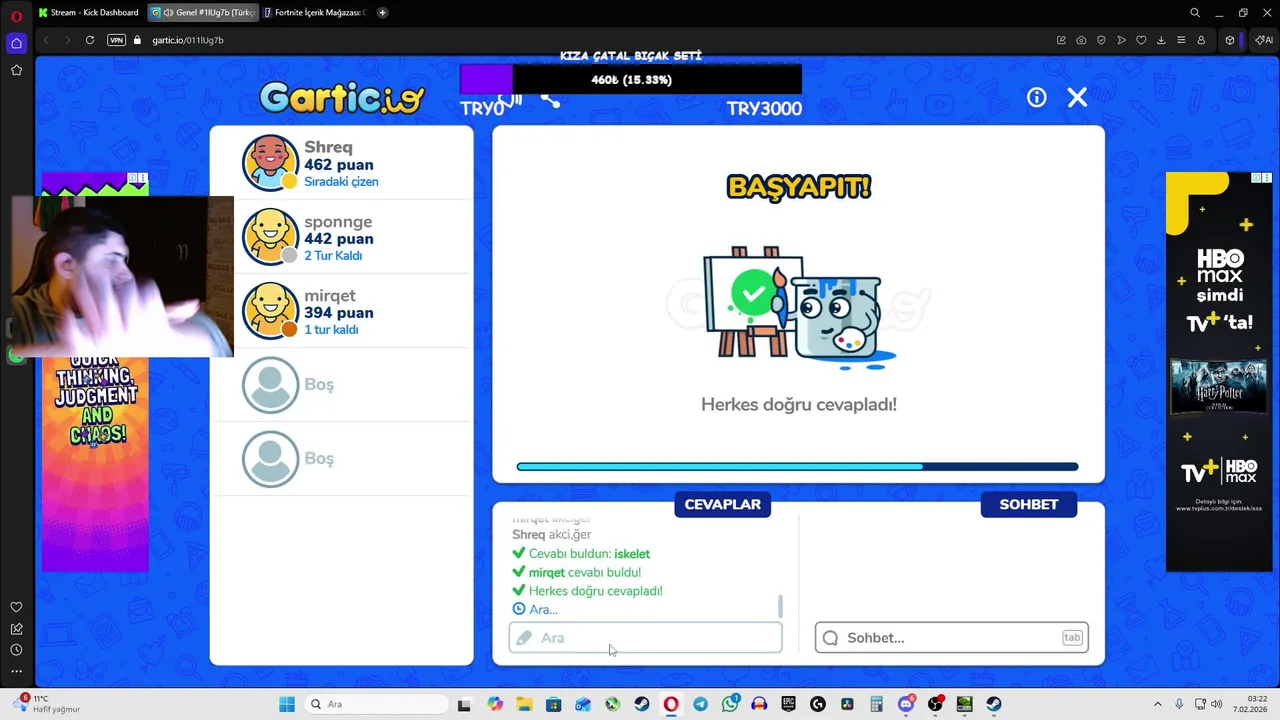Open the Aria AI button

1263,40
